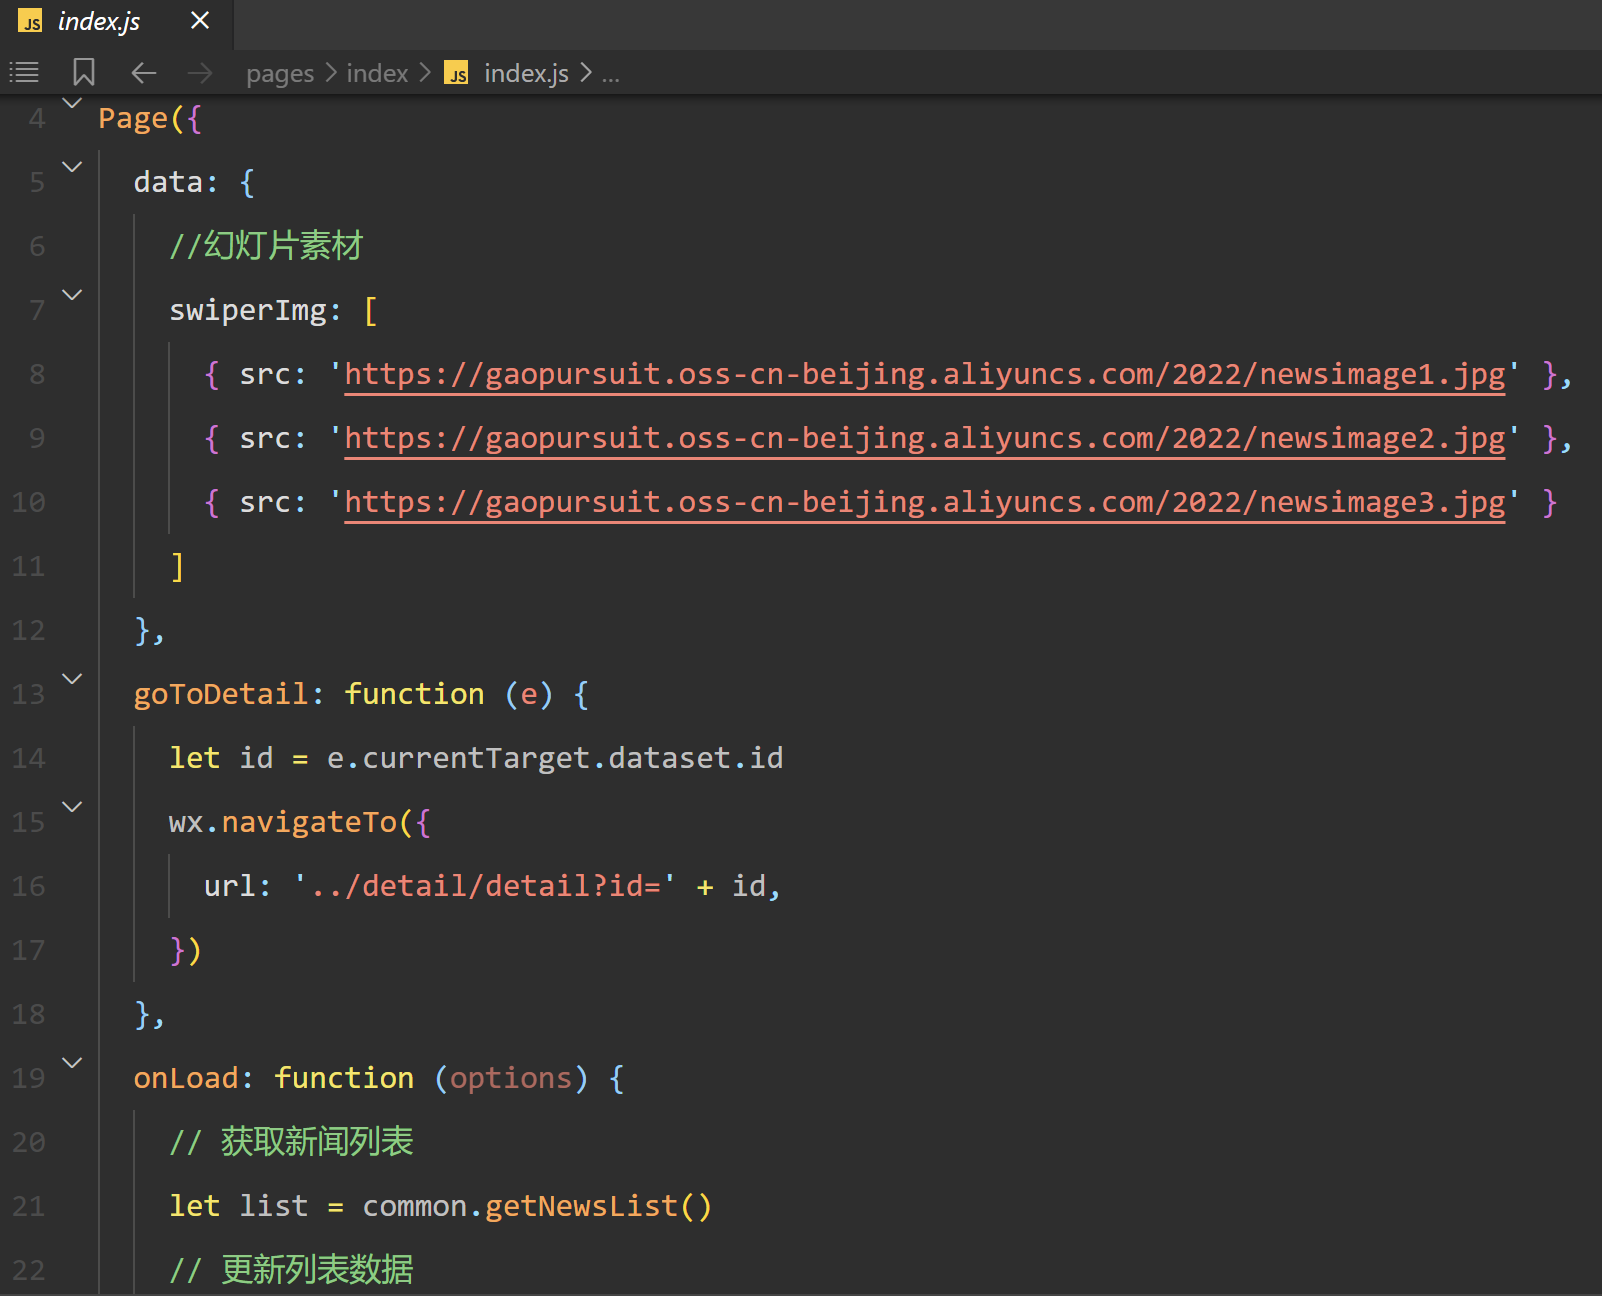
Task: Click the 'data' property on line 5
Action: pyautogui.click(x=168, y=182)
